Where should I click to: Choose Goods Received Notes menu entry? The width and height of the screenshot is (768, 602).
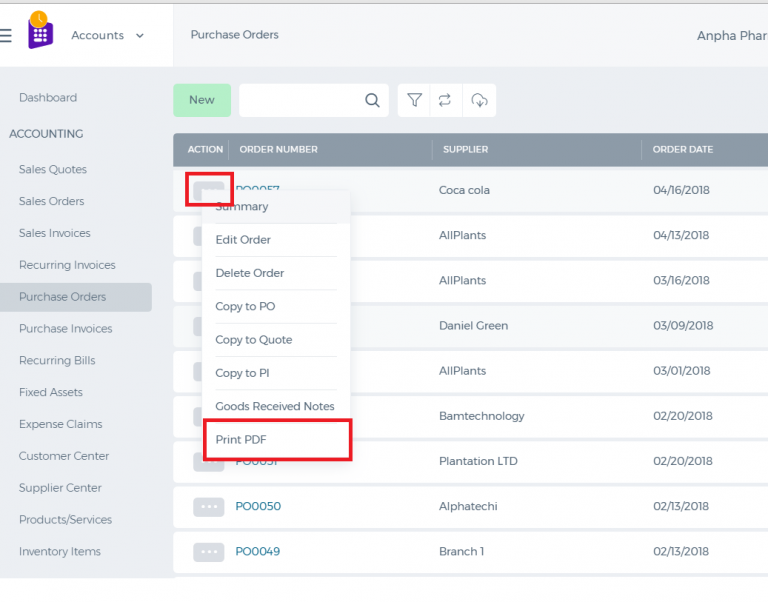pyautogui.click(x=276, y=406)
